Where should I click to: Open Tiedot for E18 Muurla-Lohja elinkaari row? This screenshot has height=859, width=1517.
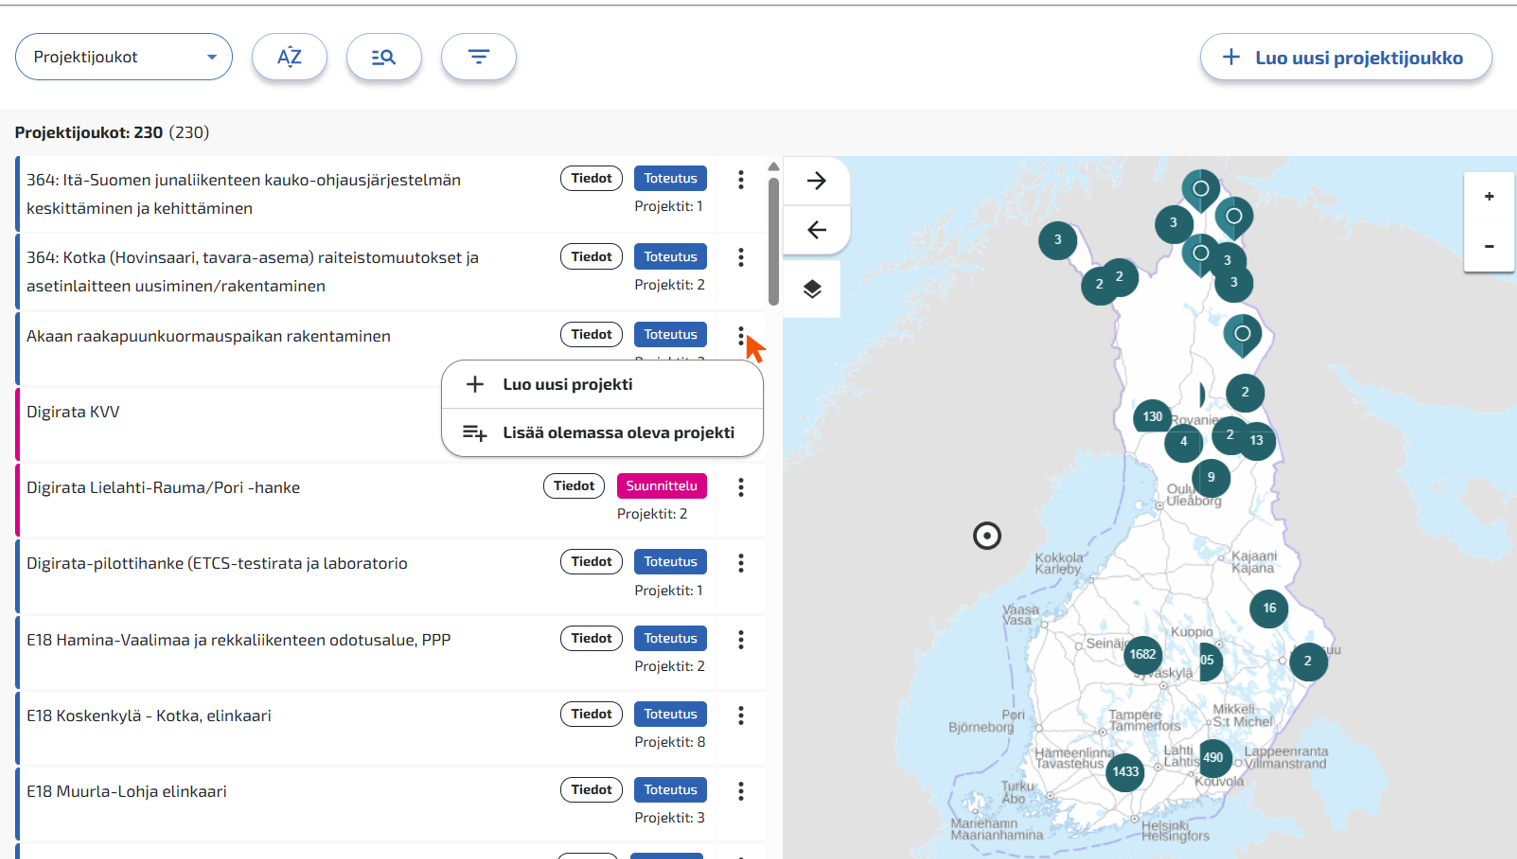[591, 790]
